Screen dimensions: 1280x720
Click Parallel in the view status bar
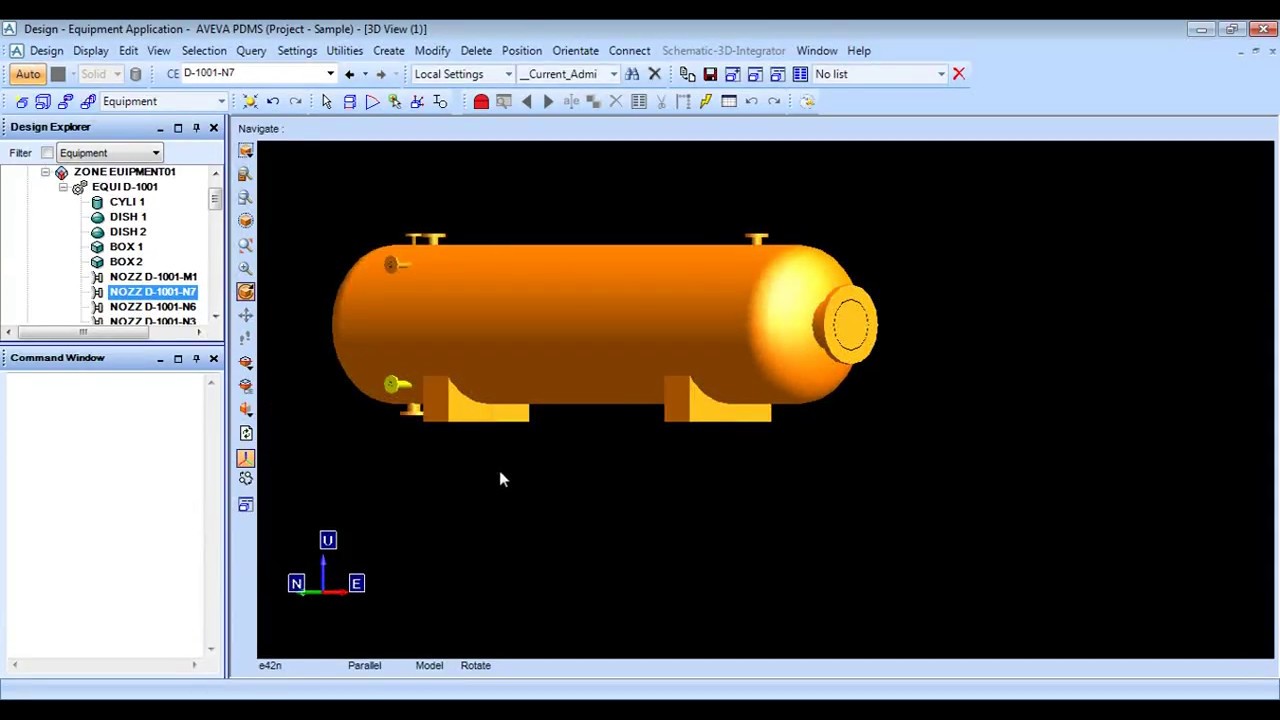tap(364, 666)
